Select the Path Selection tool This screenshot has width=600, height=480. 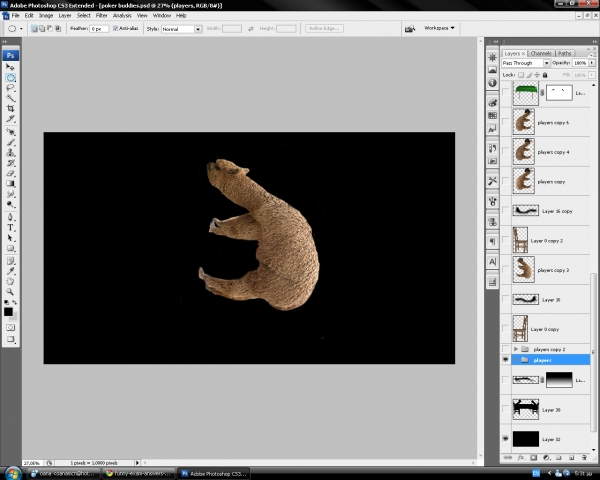[x=10, y=238]
